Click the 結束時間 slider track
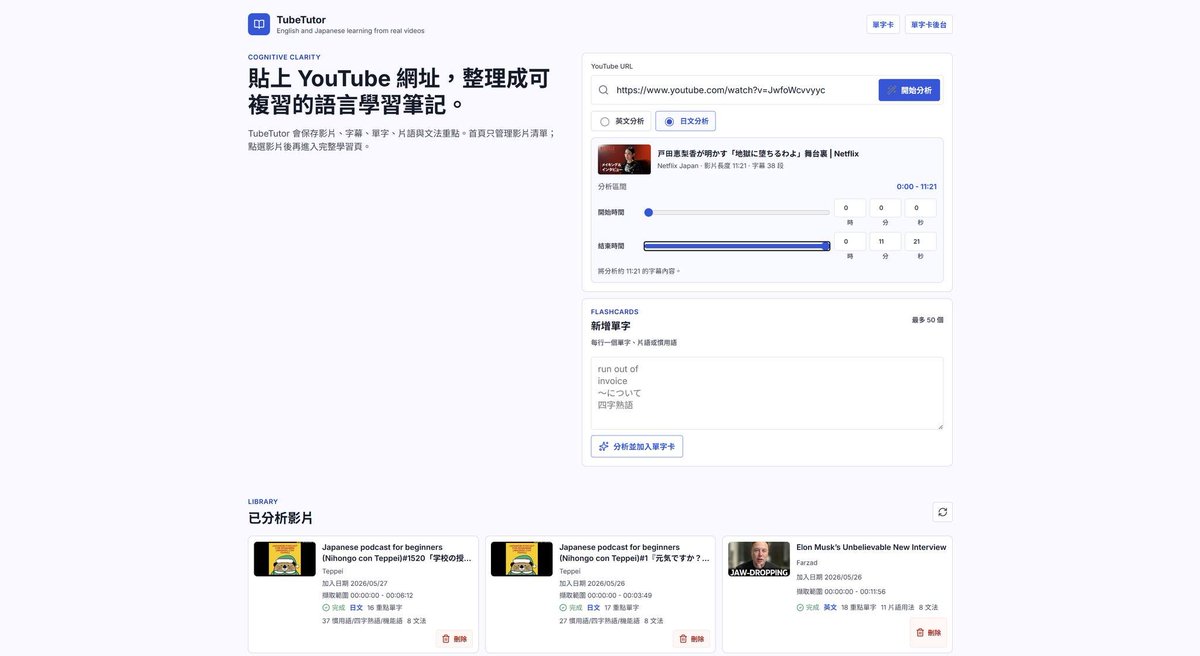 [x=737, y=246]
